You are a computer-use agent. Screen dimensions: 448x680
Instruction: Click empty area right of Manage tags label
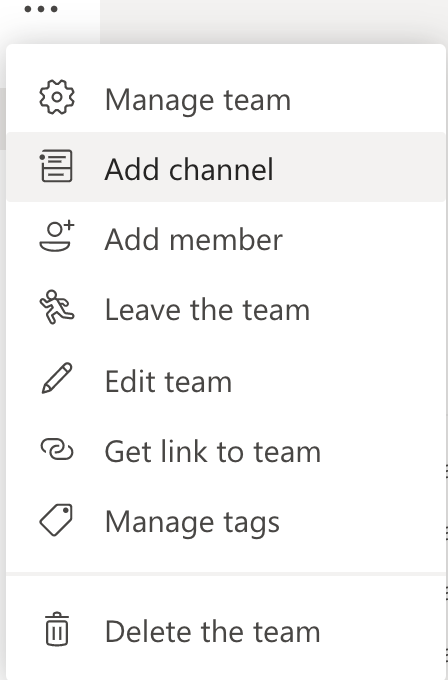362,523
